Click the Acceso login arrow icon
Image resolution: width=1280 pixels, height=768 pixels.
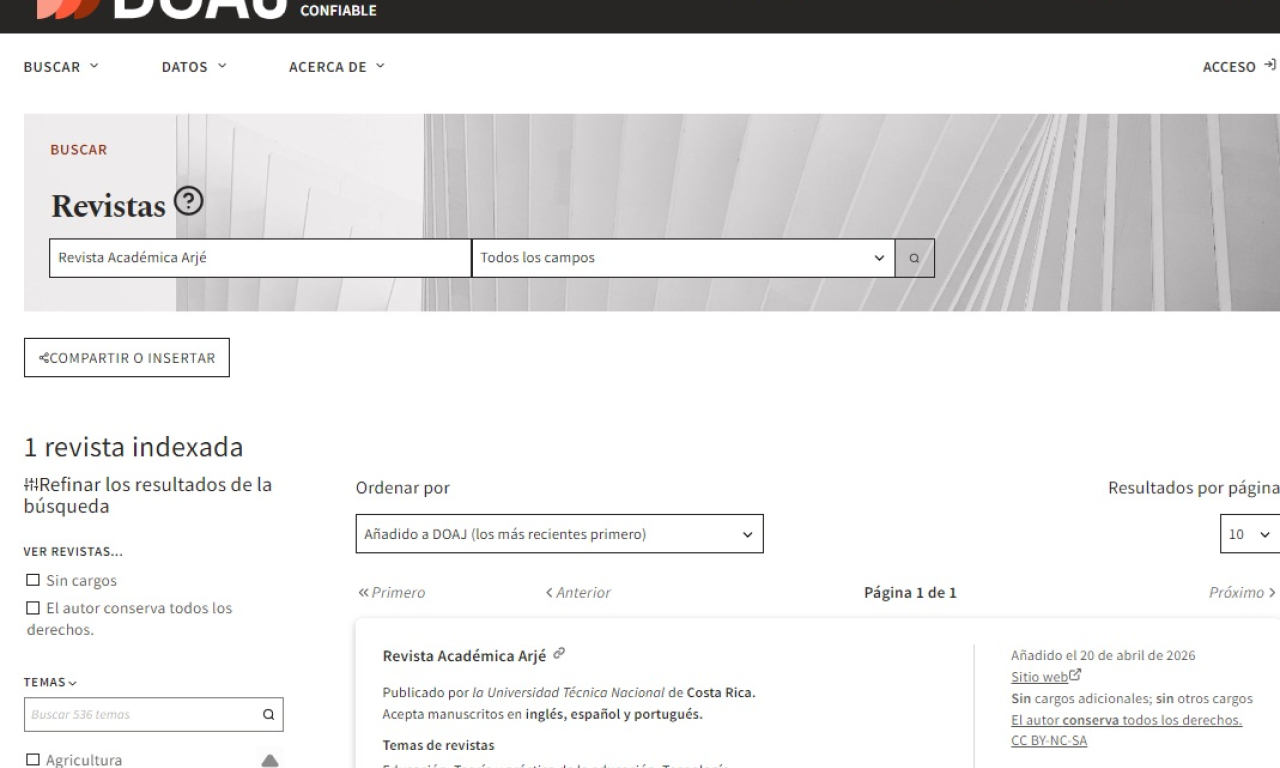click(1270, 65)
